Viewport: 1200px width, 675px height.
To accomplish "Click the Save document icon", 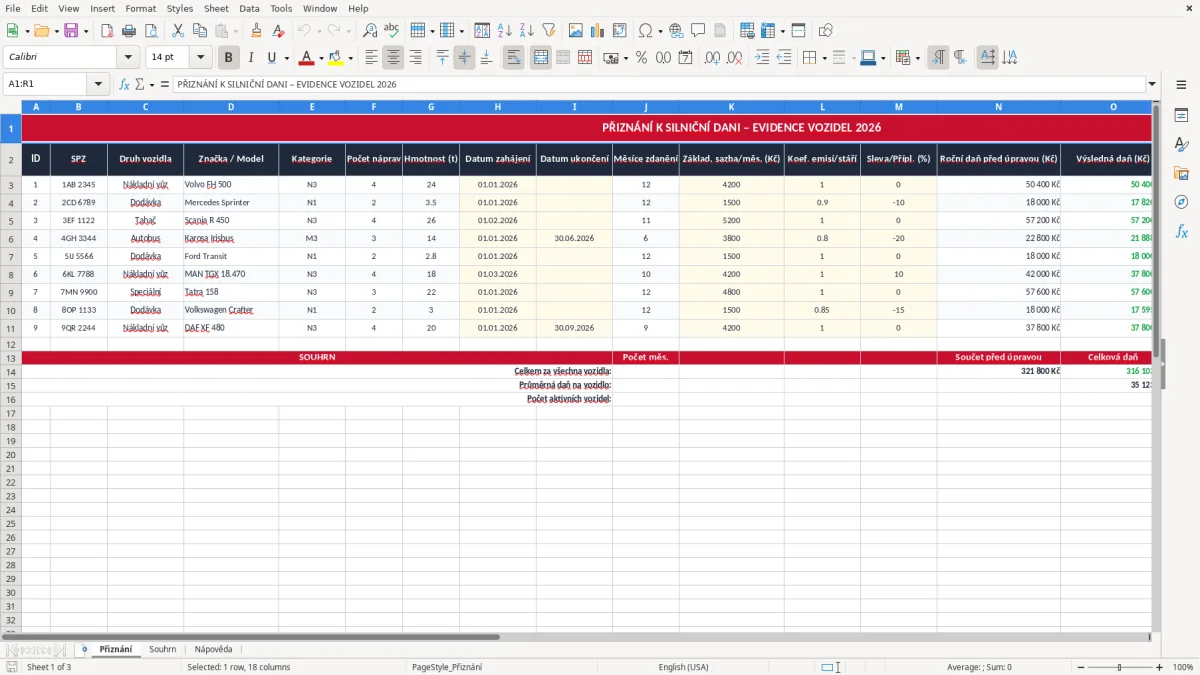I will tap(71, 31).
